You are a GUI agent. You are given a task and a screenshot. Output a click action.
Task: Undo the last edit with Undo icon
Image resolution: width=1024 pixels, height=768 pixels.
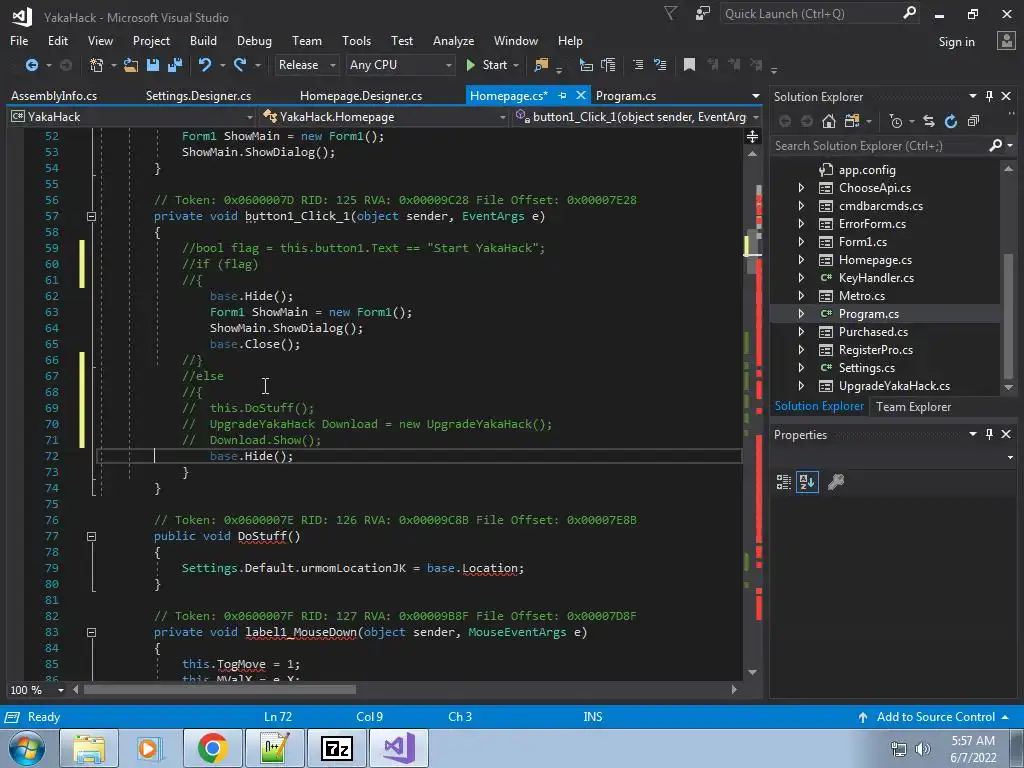click(205, 65)
